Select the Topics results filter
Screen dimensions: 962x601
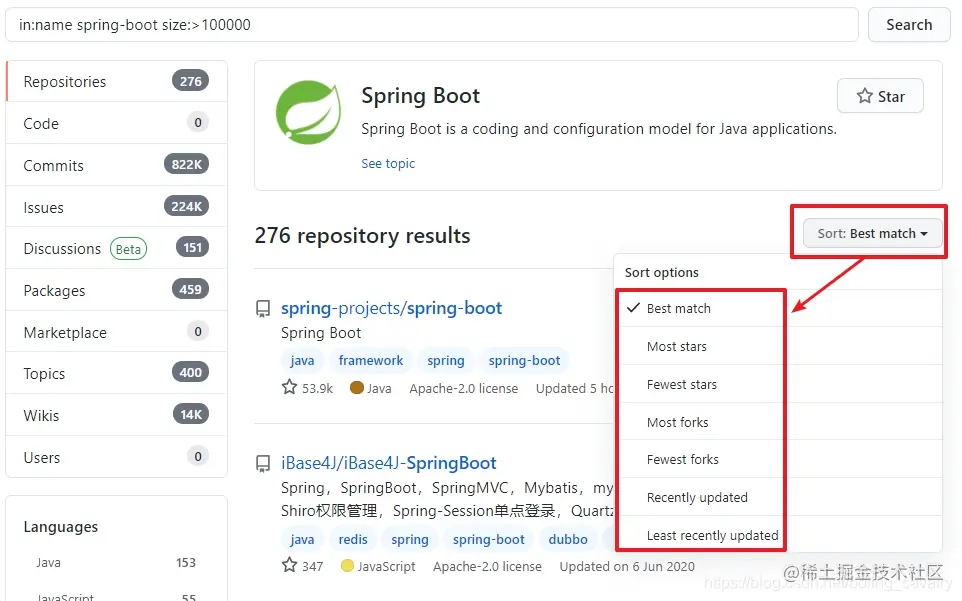(117, 373)
